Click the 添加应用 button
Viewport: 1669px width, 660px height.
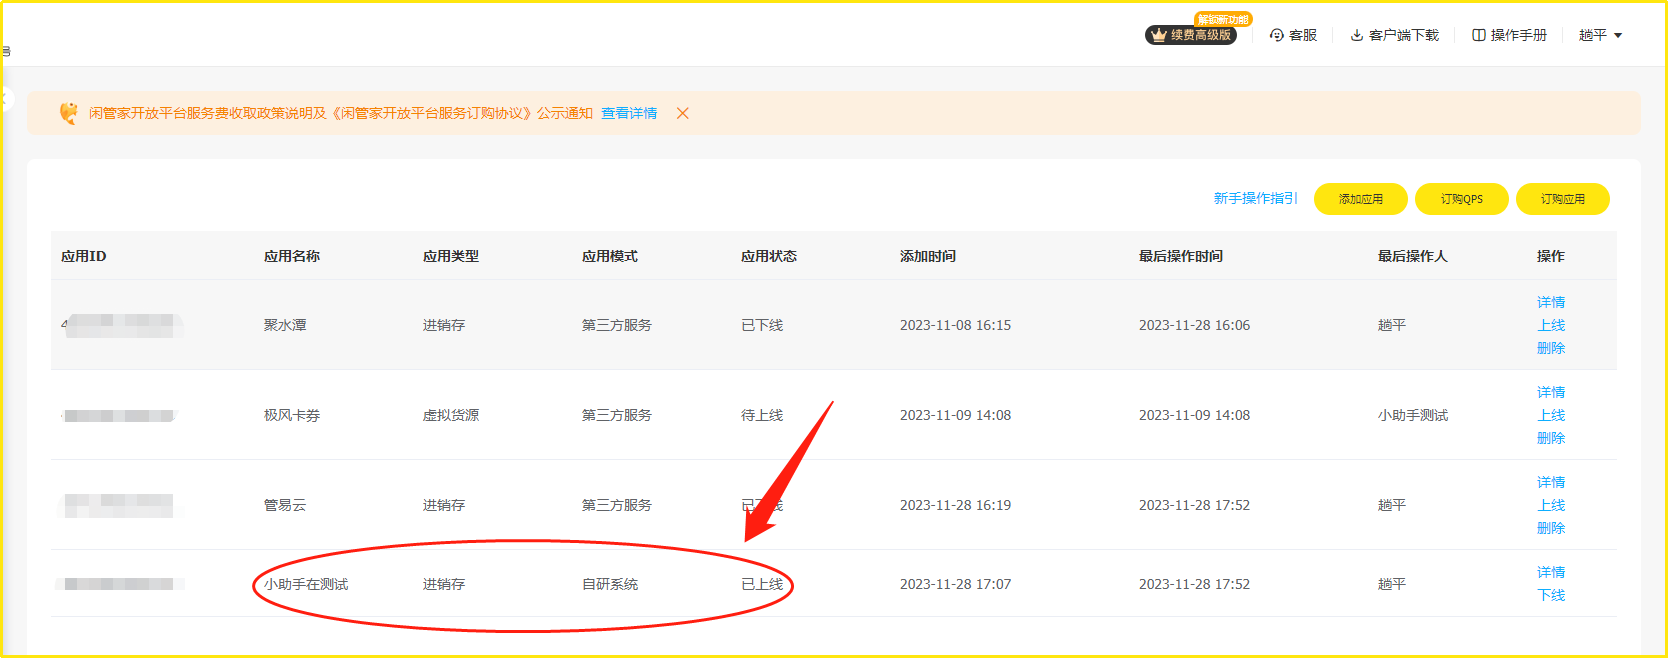1360,199
